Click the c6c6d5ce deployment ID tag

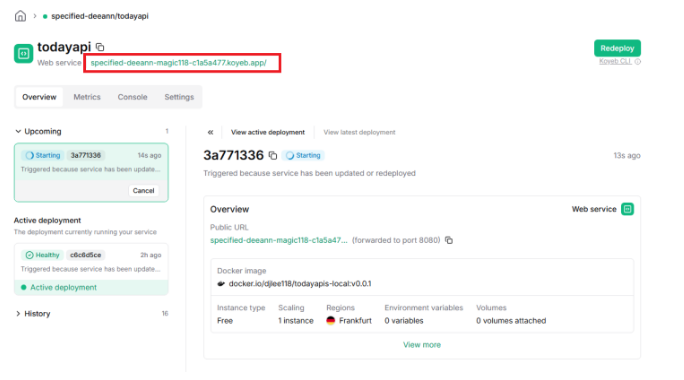(86, 255)
